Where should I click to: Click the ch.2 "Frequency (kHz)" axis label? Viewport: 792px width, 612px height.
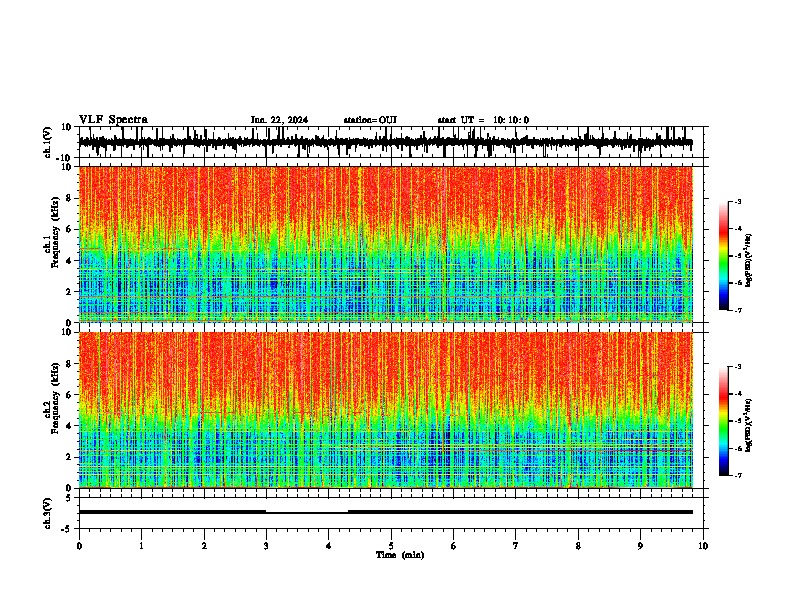(x=56, y=398)
